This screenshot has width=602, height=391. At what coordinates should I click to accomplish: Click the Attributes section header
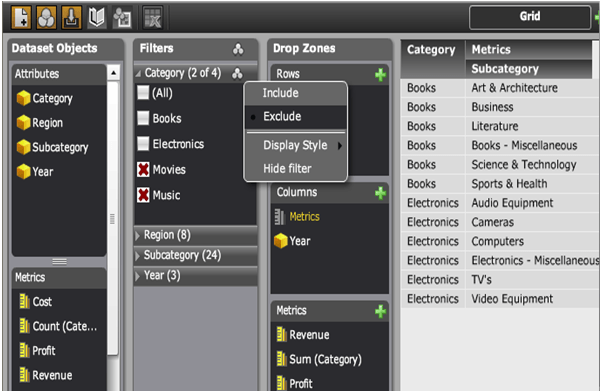click(x=60, y=74)
